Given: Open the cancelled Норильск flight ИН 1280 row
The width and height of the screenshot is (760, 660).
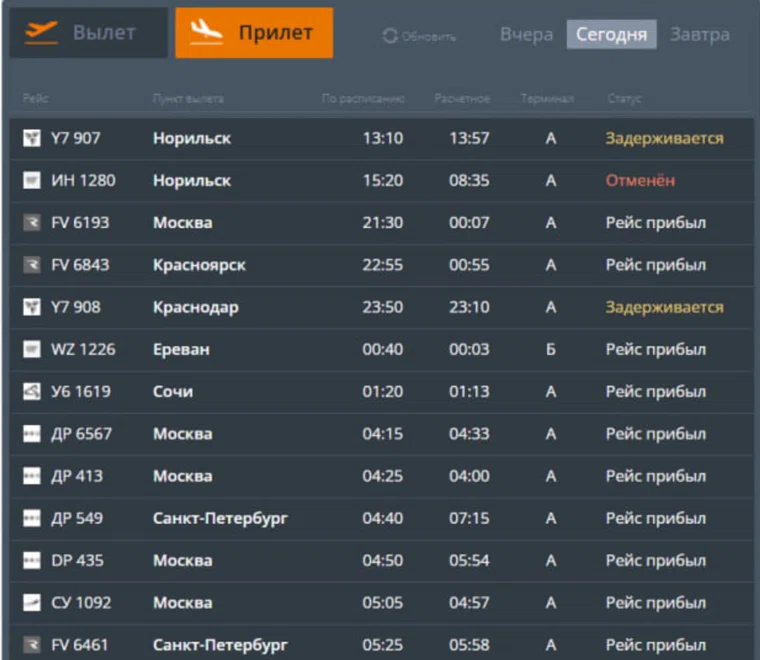Looking at the screenshot, I should point(380,181).
